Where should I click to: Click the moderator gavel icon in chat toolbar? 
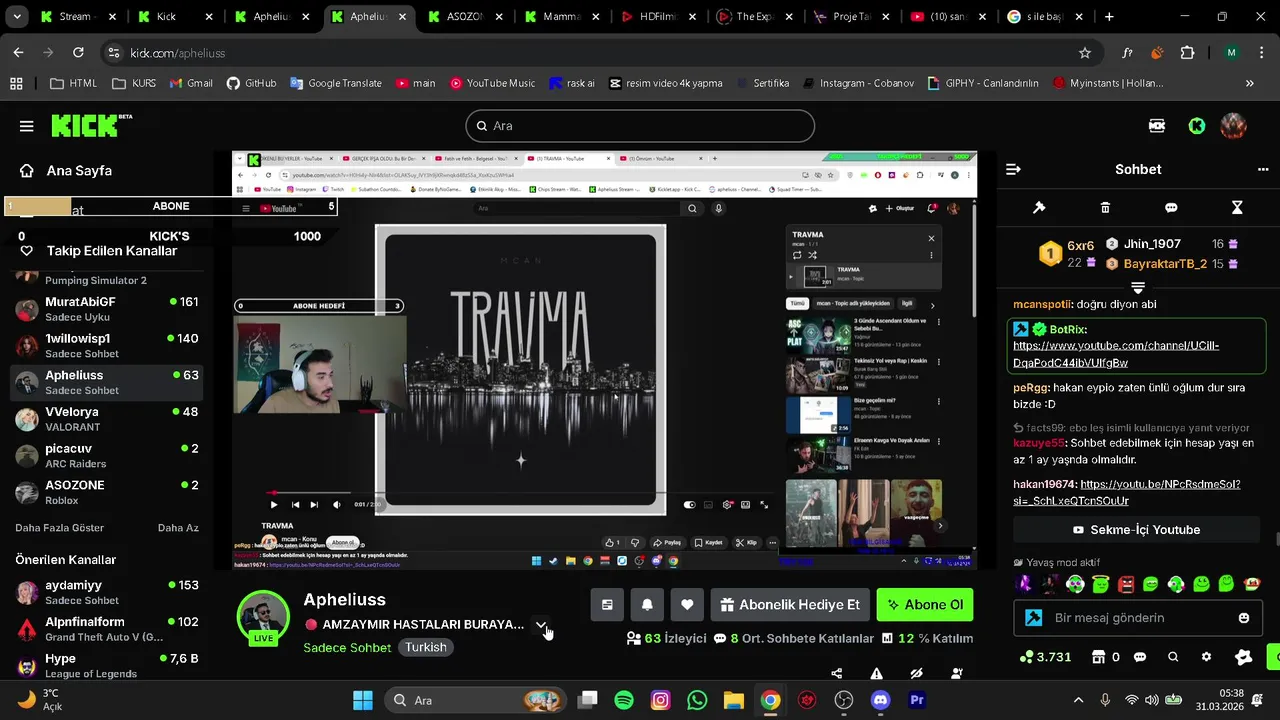click(x=1039, y=208)
